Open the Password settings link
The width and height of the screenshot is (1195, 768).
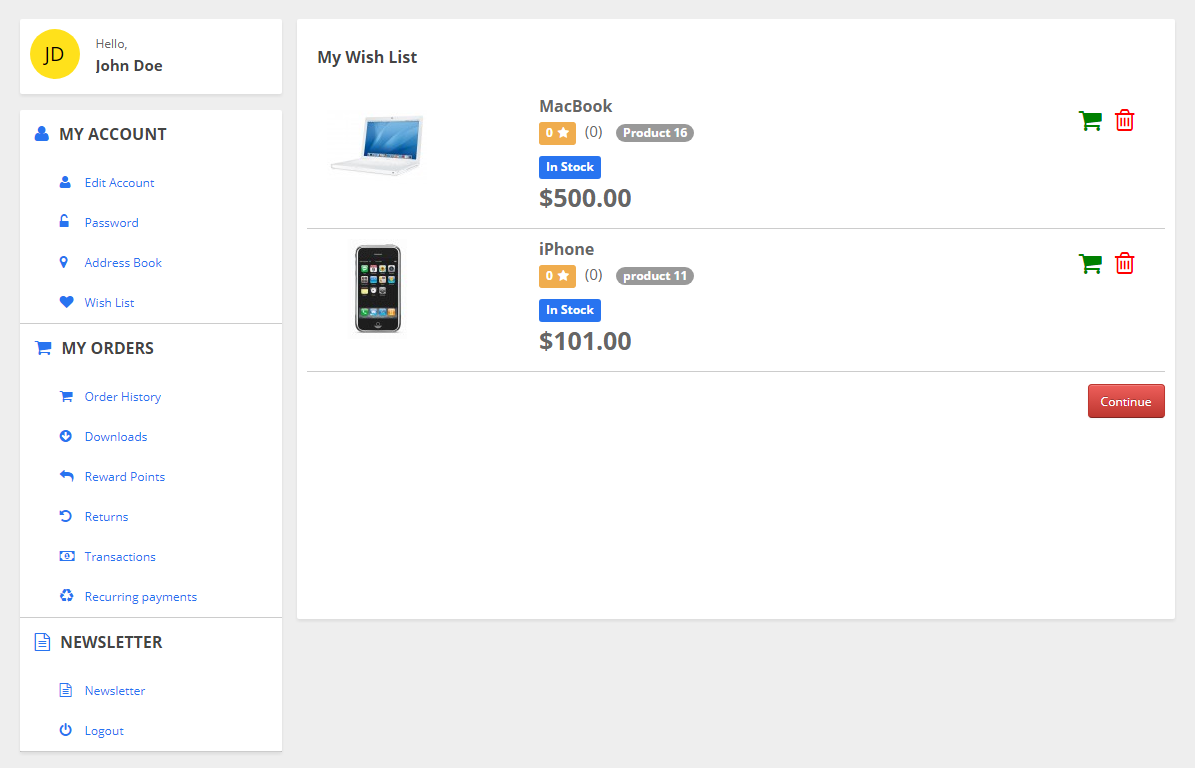click(x=111, y=222)
